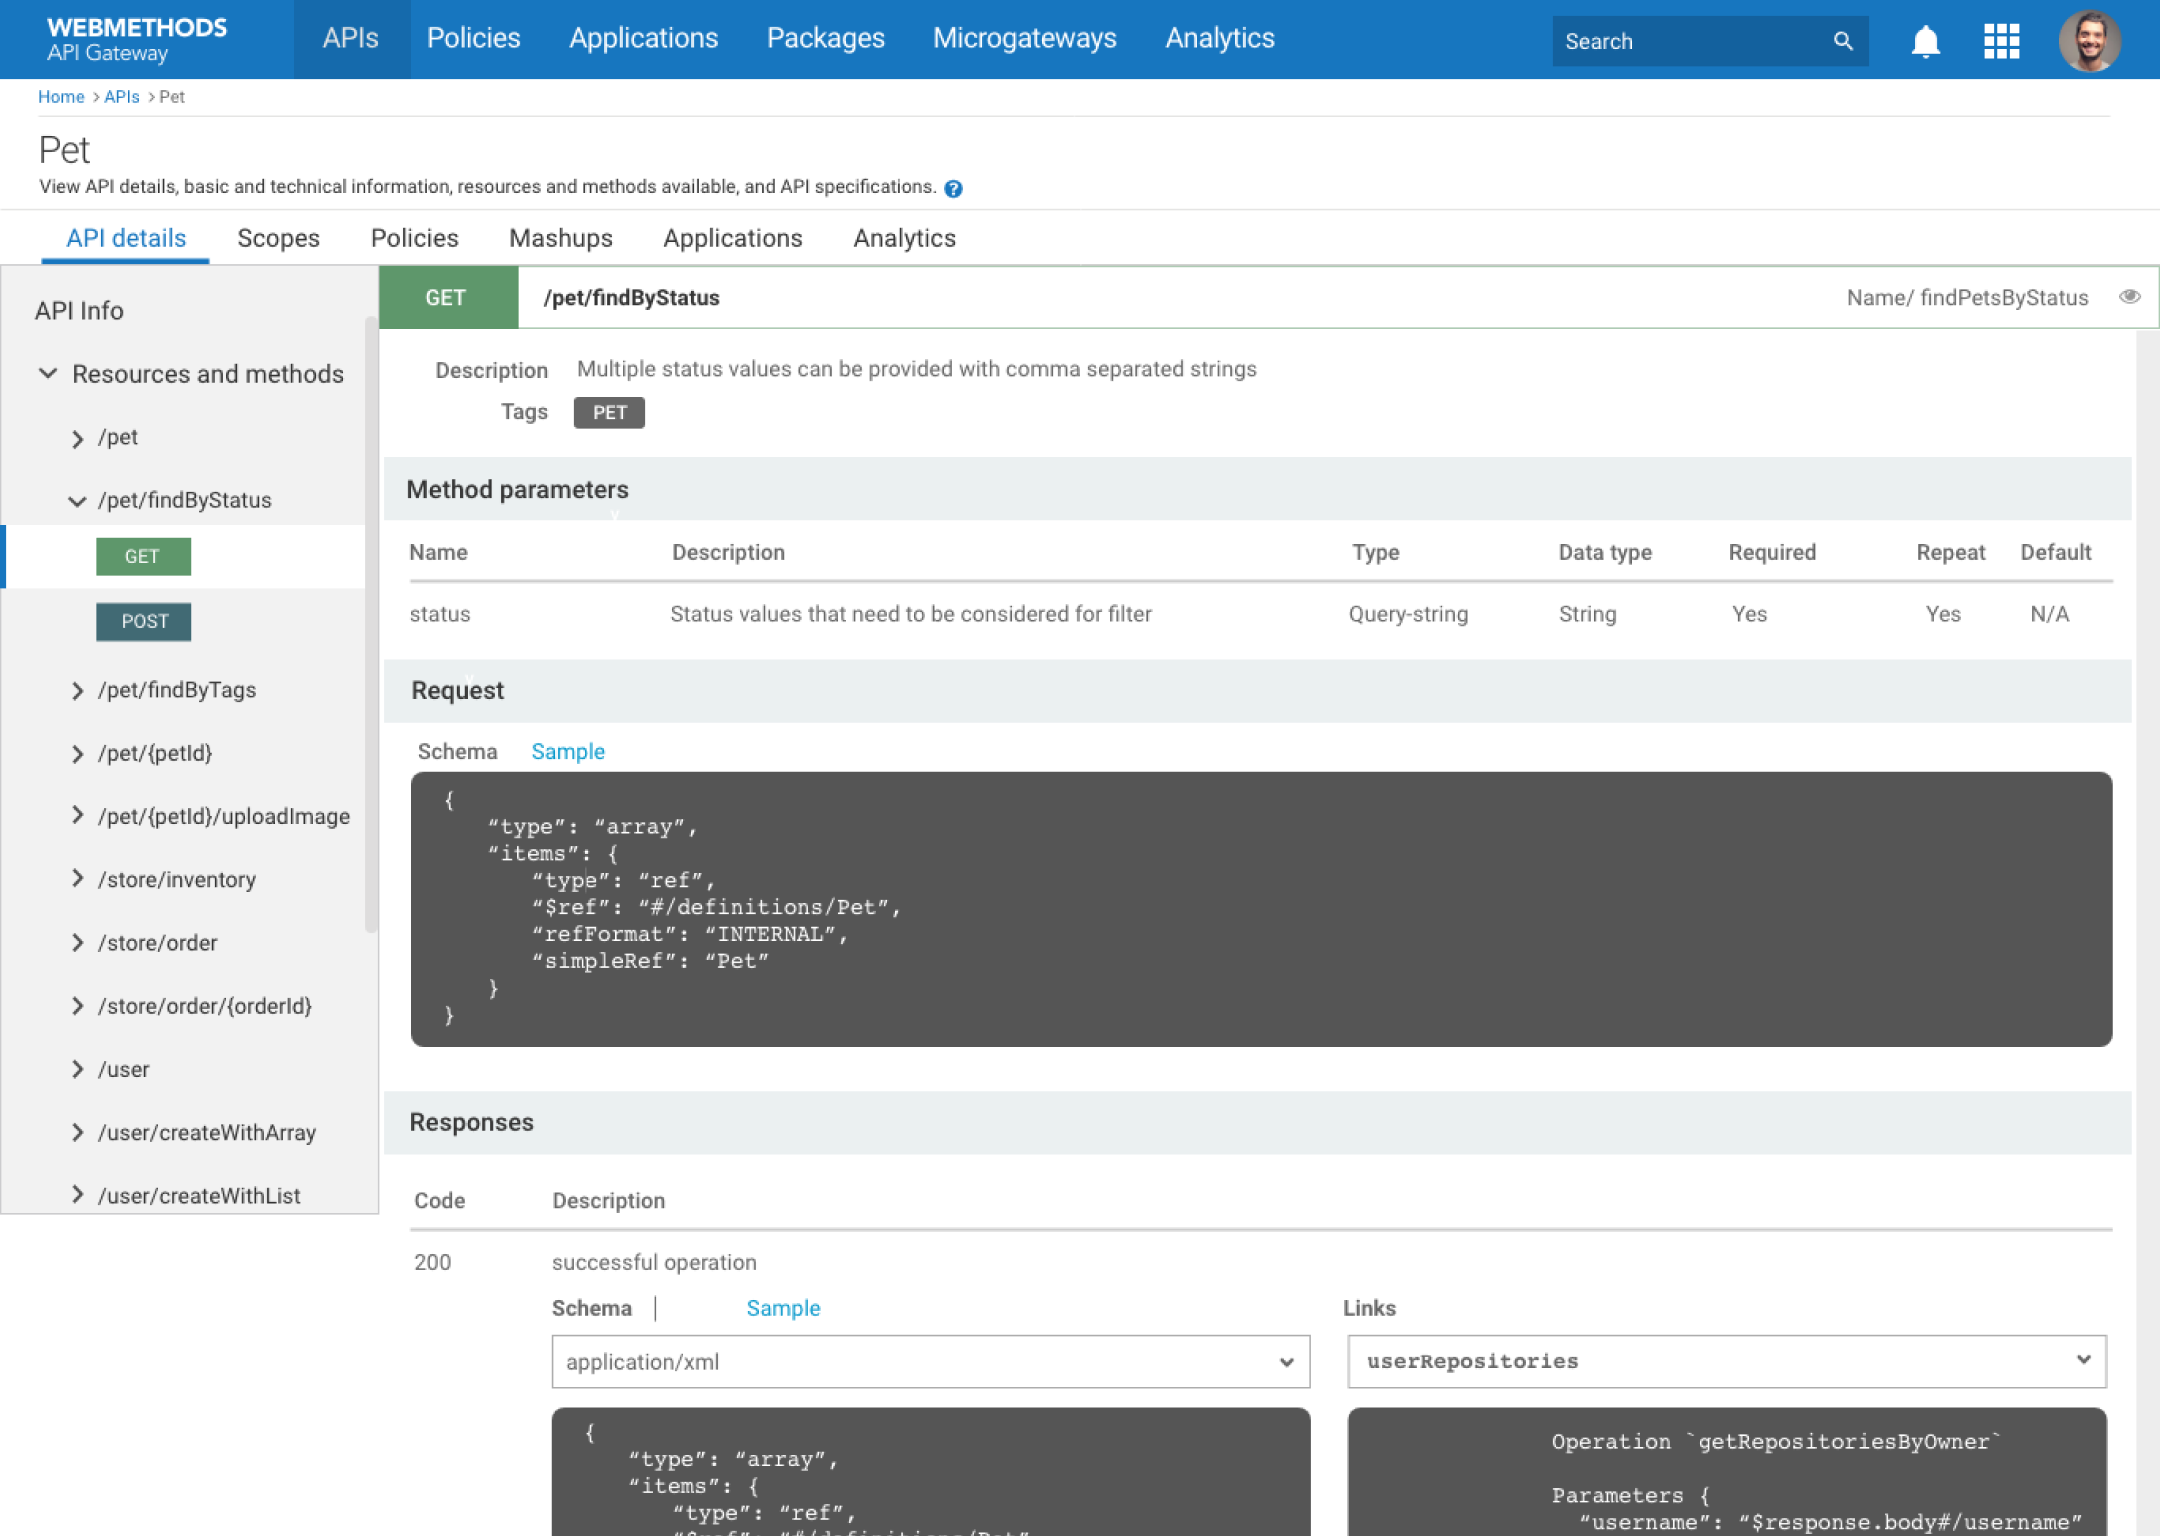Expand the /pet resource
2160x1536 pixels.
[77, 438]
